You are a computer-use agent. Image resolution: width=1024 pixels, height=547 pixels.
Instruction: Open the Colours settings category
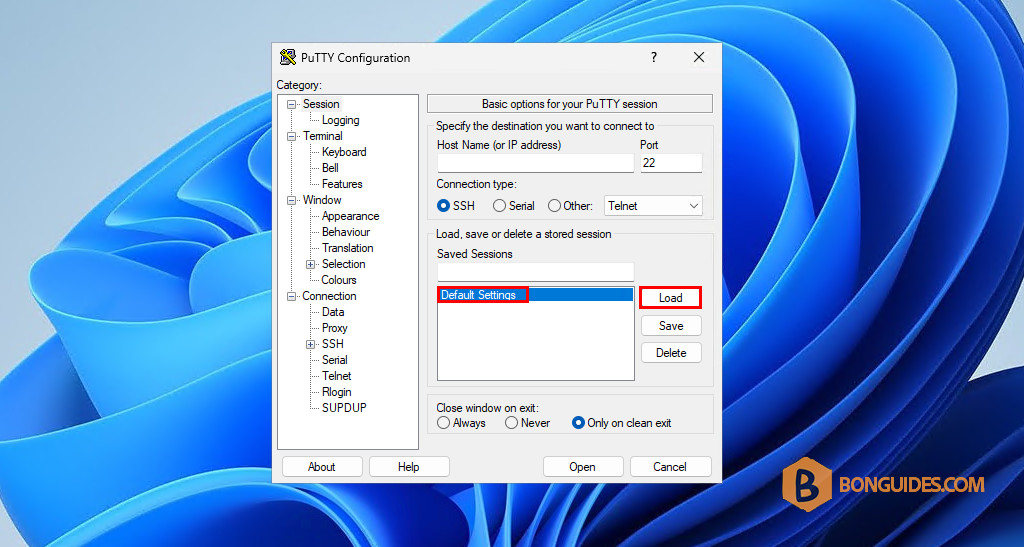tap(339, 280)
